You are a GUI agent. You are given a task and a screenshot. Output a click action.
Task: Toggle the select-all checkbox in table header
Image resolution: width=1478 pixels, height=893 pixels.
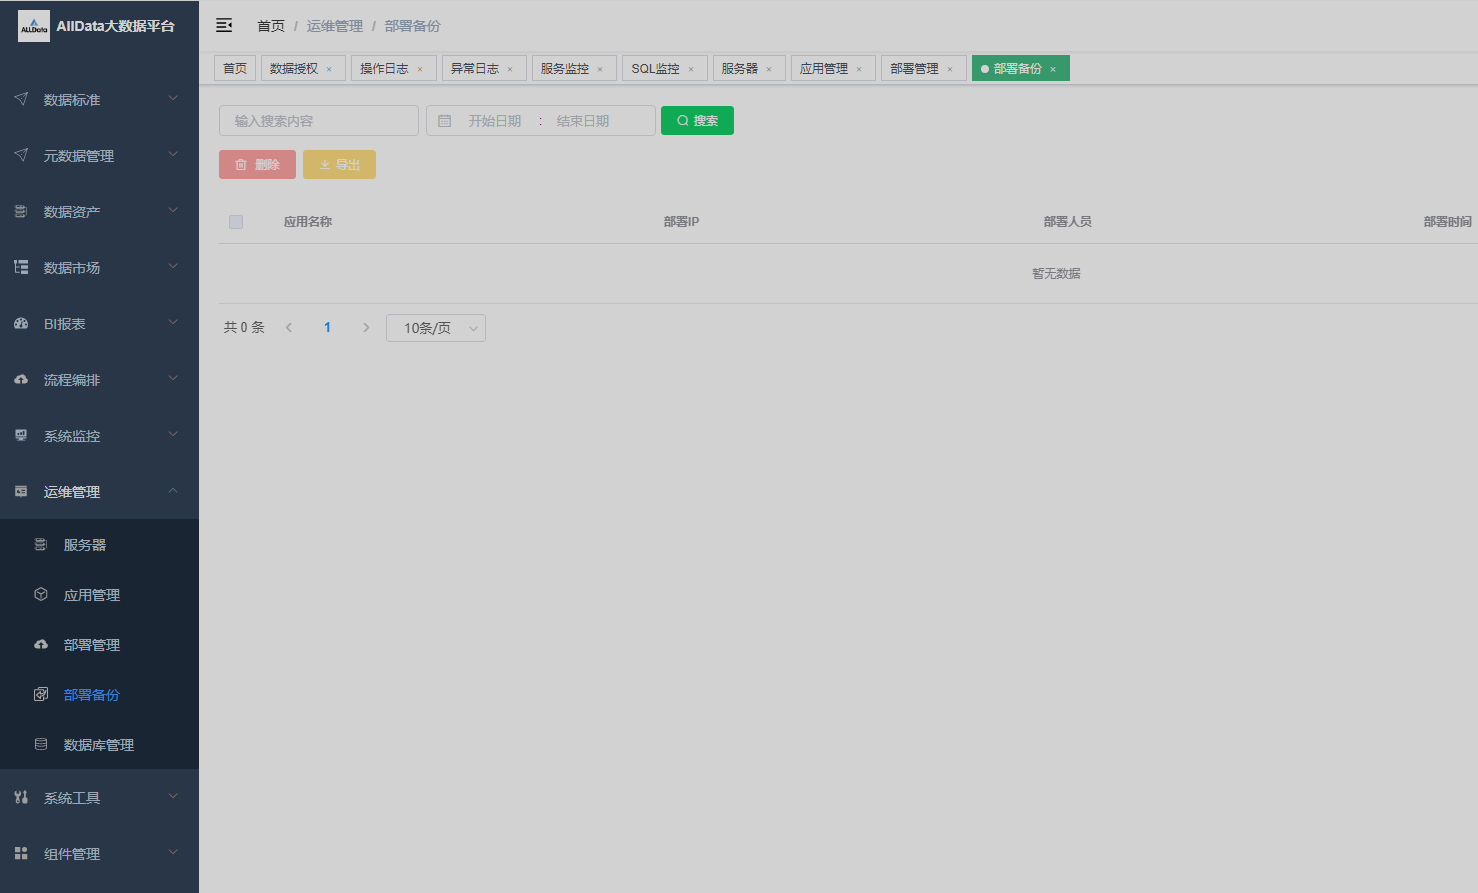pos(236,222)
